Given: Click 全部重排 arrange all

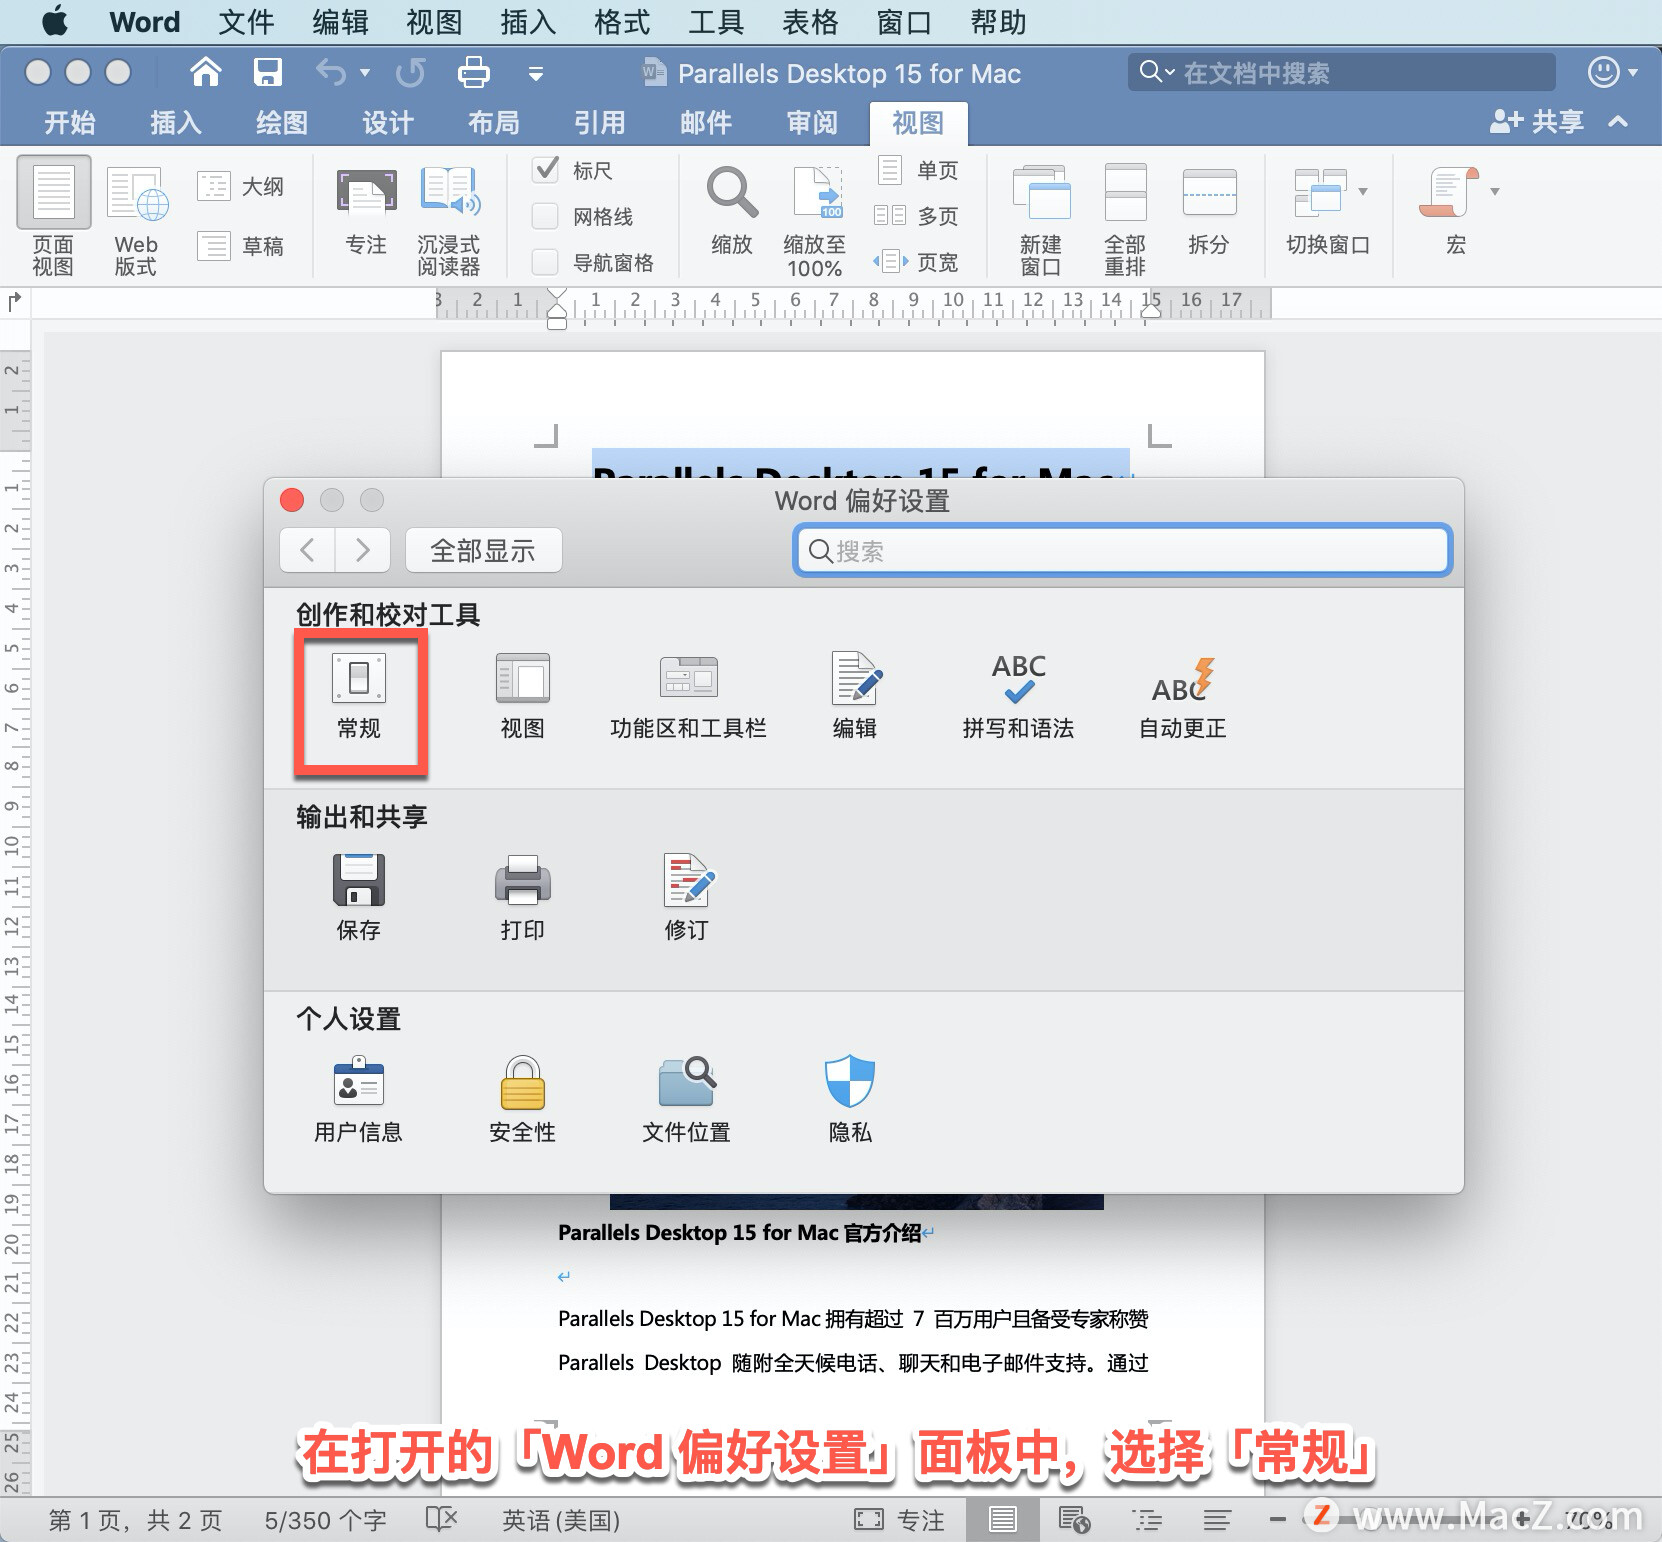Looking at the screenshot, I should [1125, 220].
